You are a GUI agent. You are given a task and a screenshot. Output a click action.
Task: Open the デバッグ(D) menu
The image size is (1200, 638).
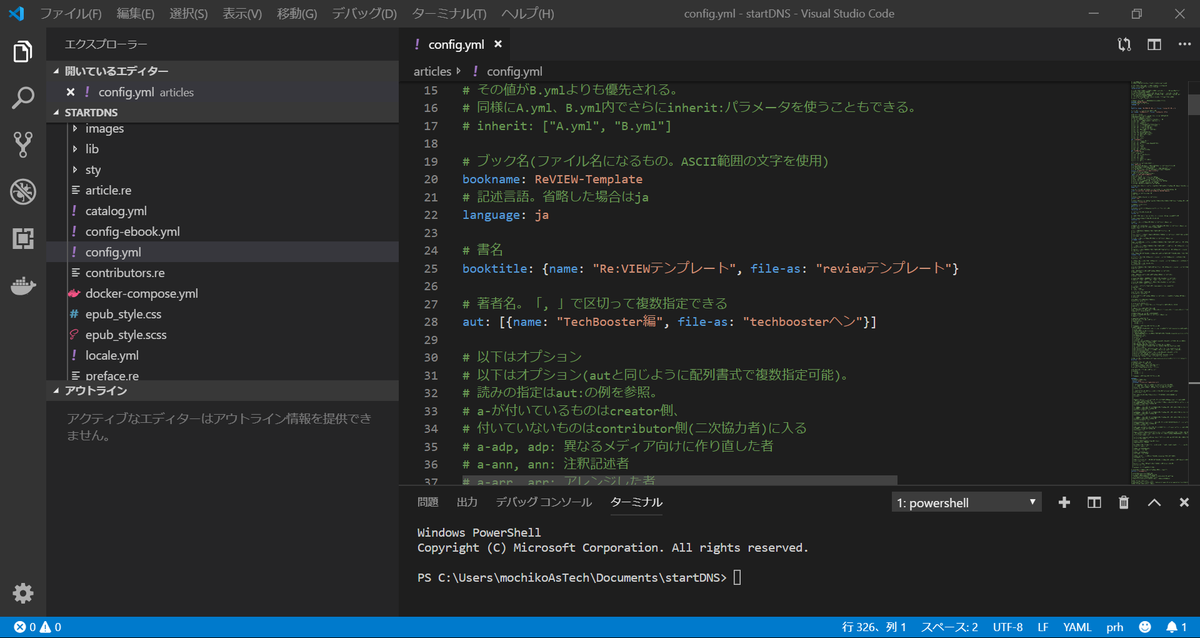click(364, 14)
